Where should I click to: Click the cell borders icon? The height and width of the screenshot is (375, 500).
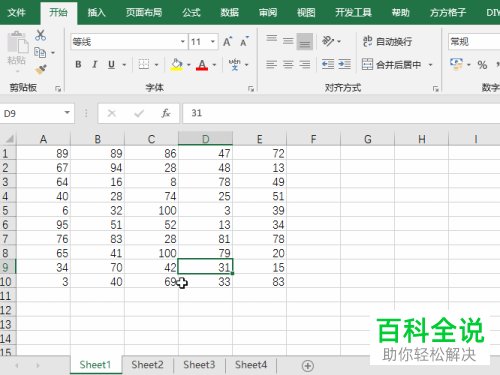(144, 64)
